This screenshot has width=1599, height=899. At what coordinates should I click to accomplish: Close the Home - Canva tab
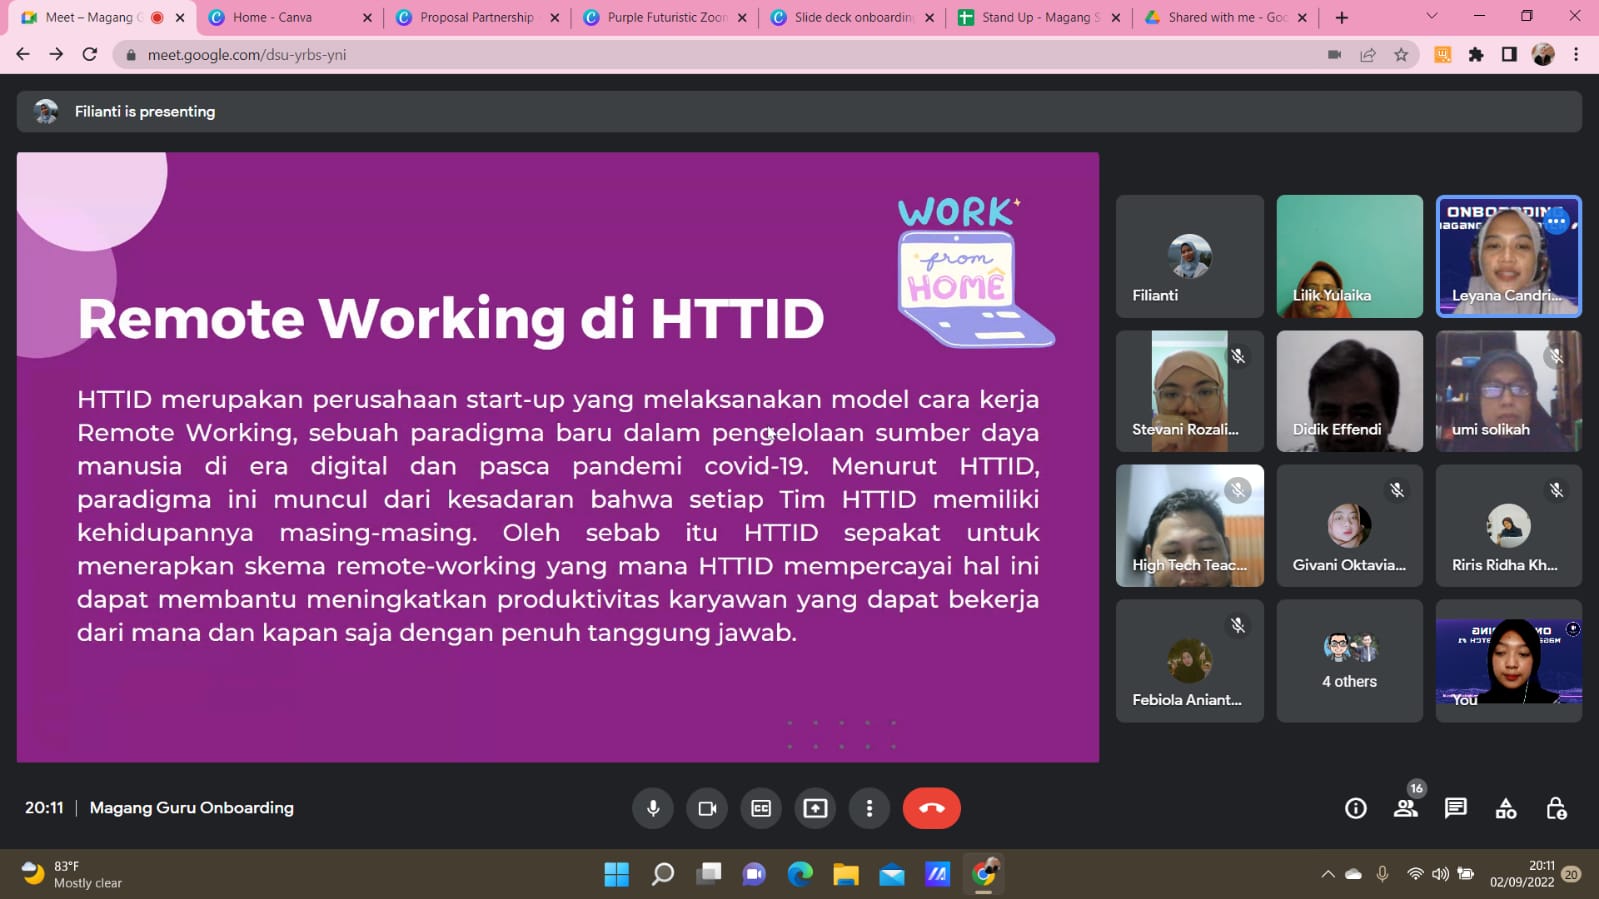click(367, 17)
